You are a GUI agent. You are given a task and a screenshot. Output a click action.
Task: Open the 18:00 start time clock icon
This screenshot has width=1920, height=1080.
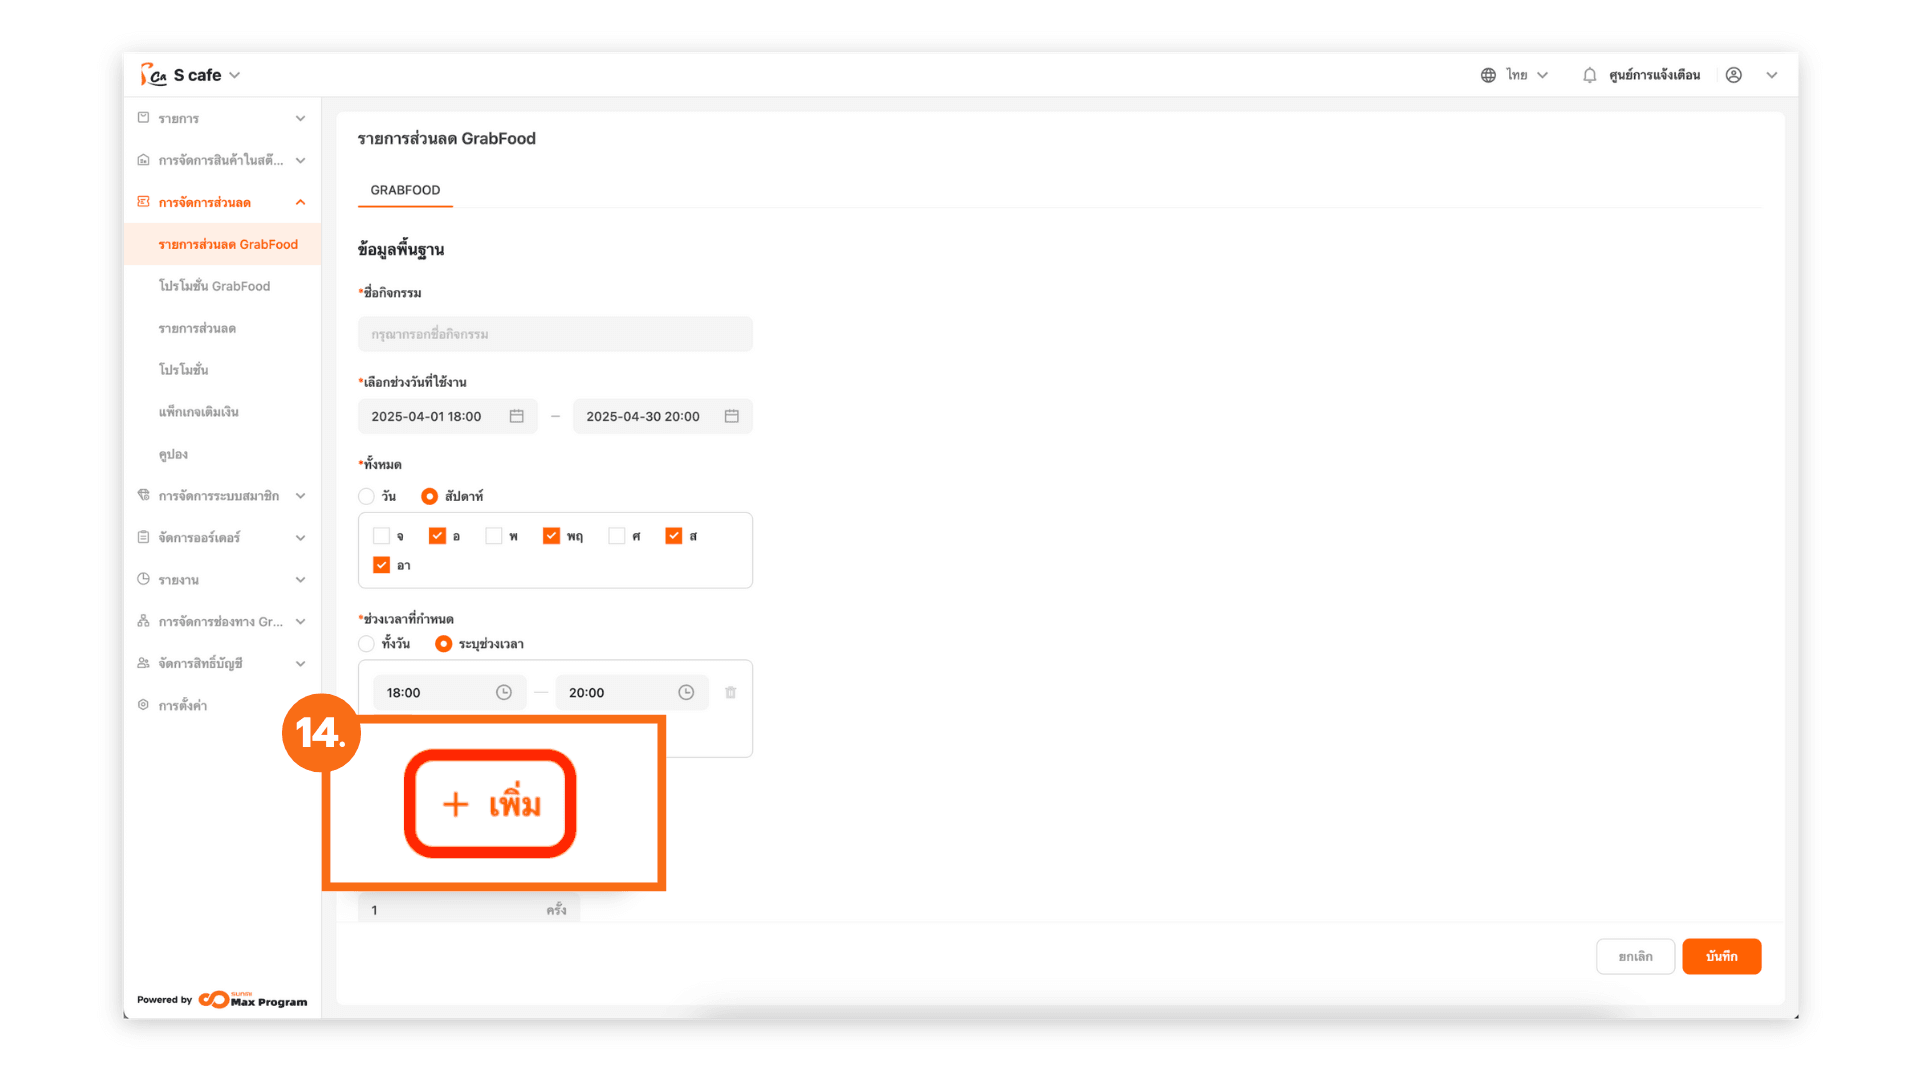(504, 692)
